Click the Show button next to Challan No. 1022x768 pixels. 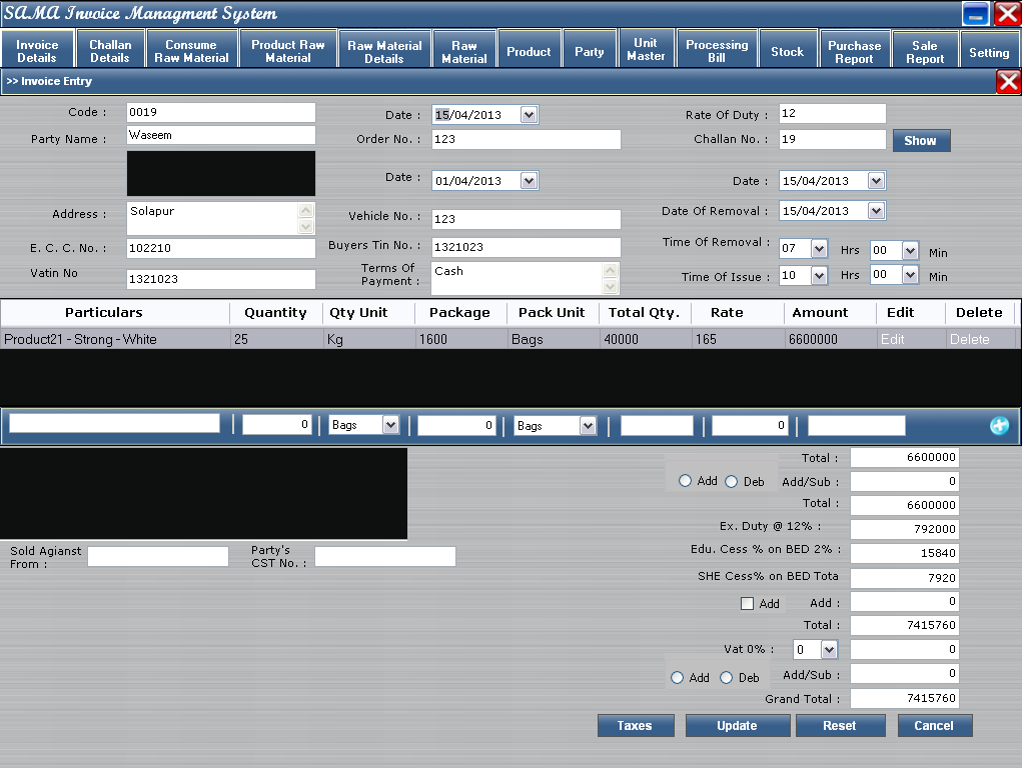pos(920,141)
